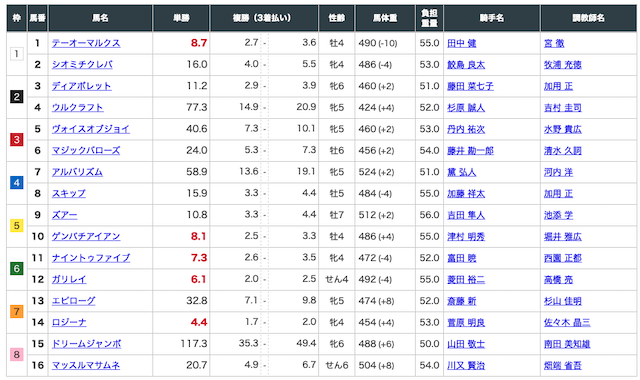640x380 pixels.
Task: Open trainer 加用 正 in ディアボレット row
Action: (x=558, y=86)
